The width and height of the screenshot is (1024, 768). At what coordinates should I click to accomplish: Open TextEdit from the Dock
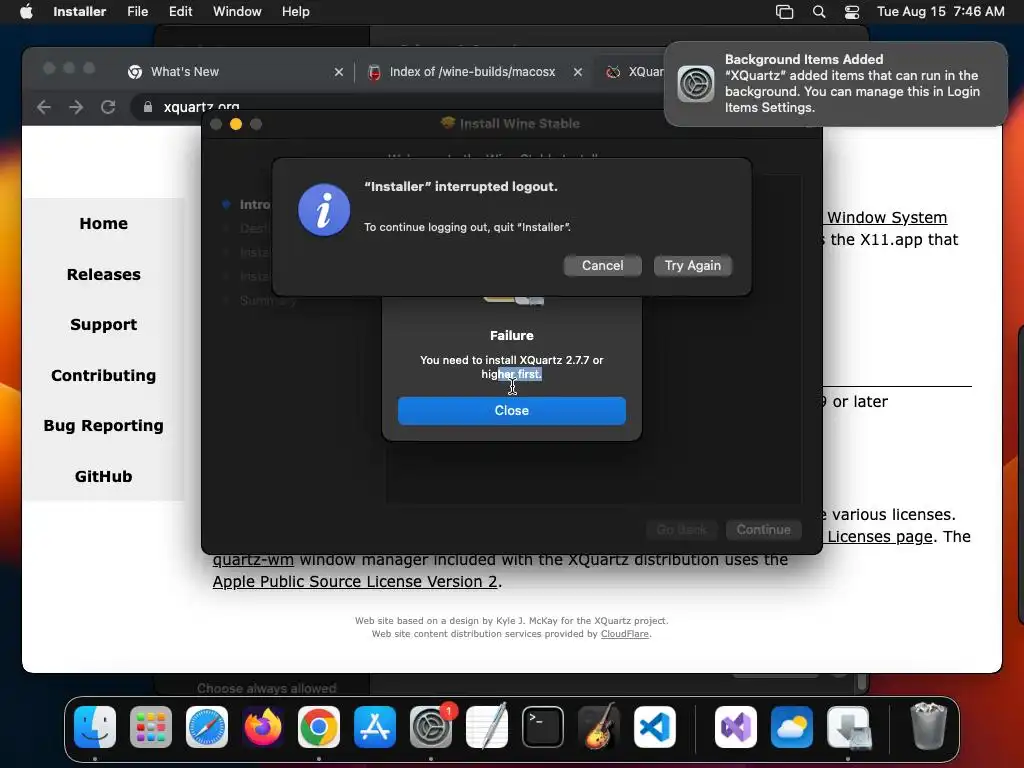pos(487,727)
